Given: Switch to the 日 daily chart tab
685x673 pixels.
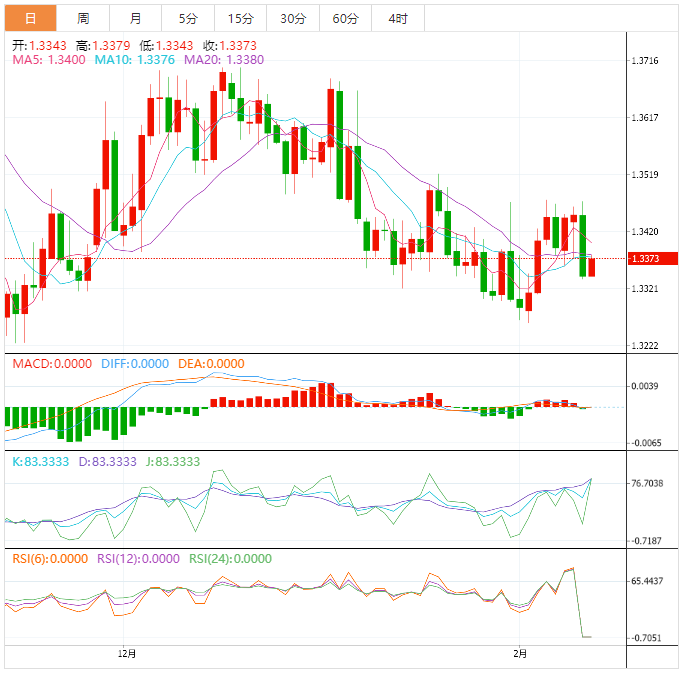Looking at the screenshot, I should click(30, 18).
